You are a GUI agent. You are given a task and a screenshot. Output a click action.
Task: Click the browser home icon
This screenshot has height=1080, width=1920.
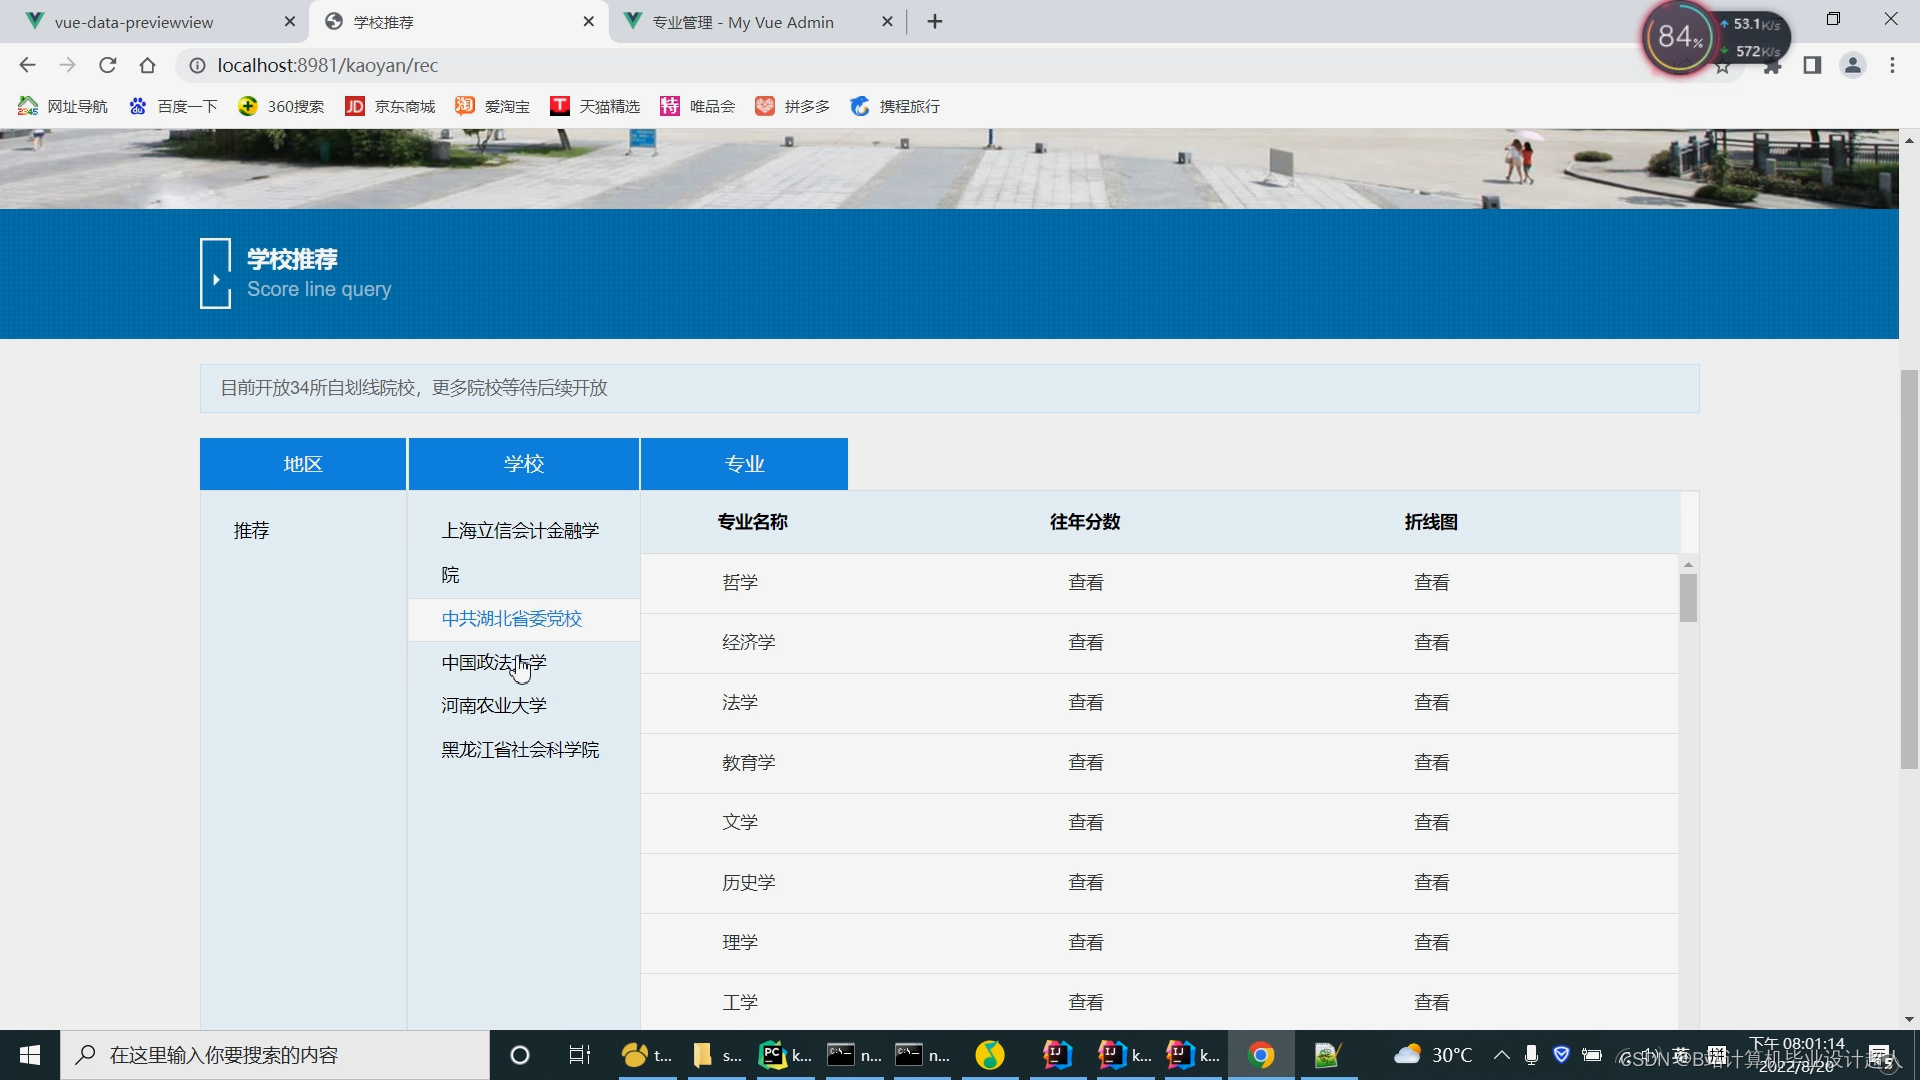click(x=147, y=65)
